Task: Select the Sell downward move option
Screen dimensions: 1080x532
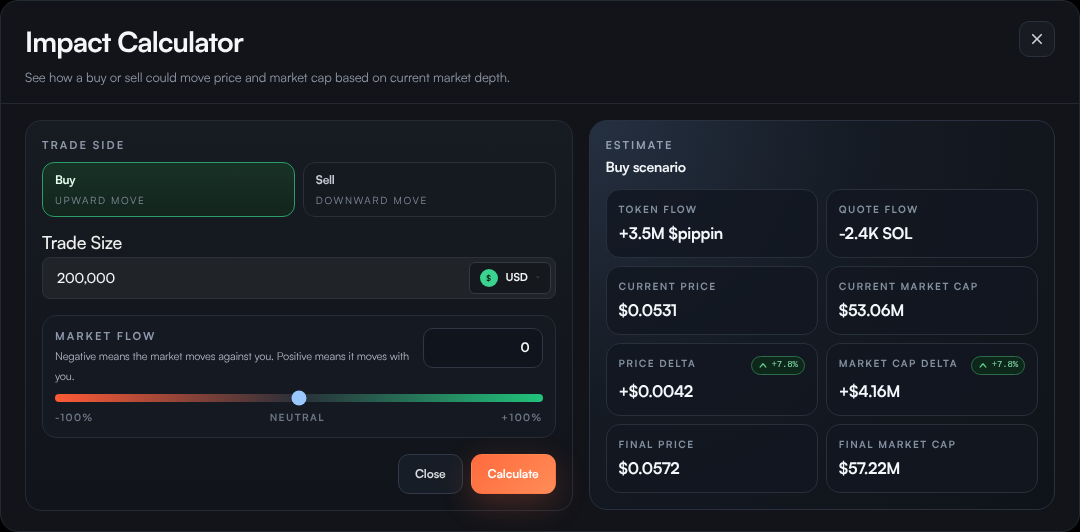Action: [x=429, y=189]
